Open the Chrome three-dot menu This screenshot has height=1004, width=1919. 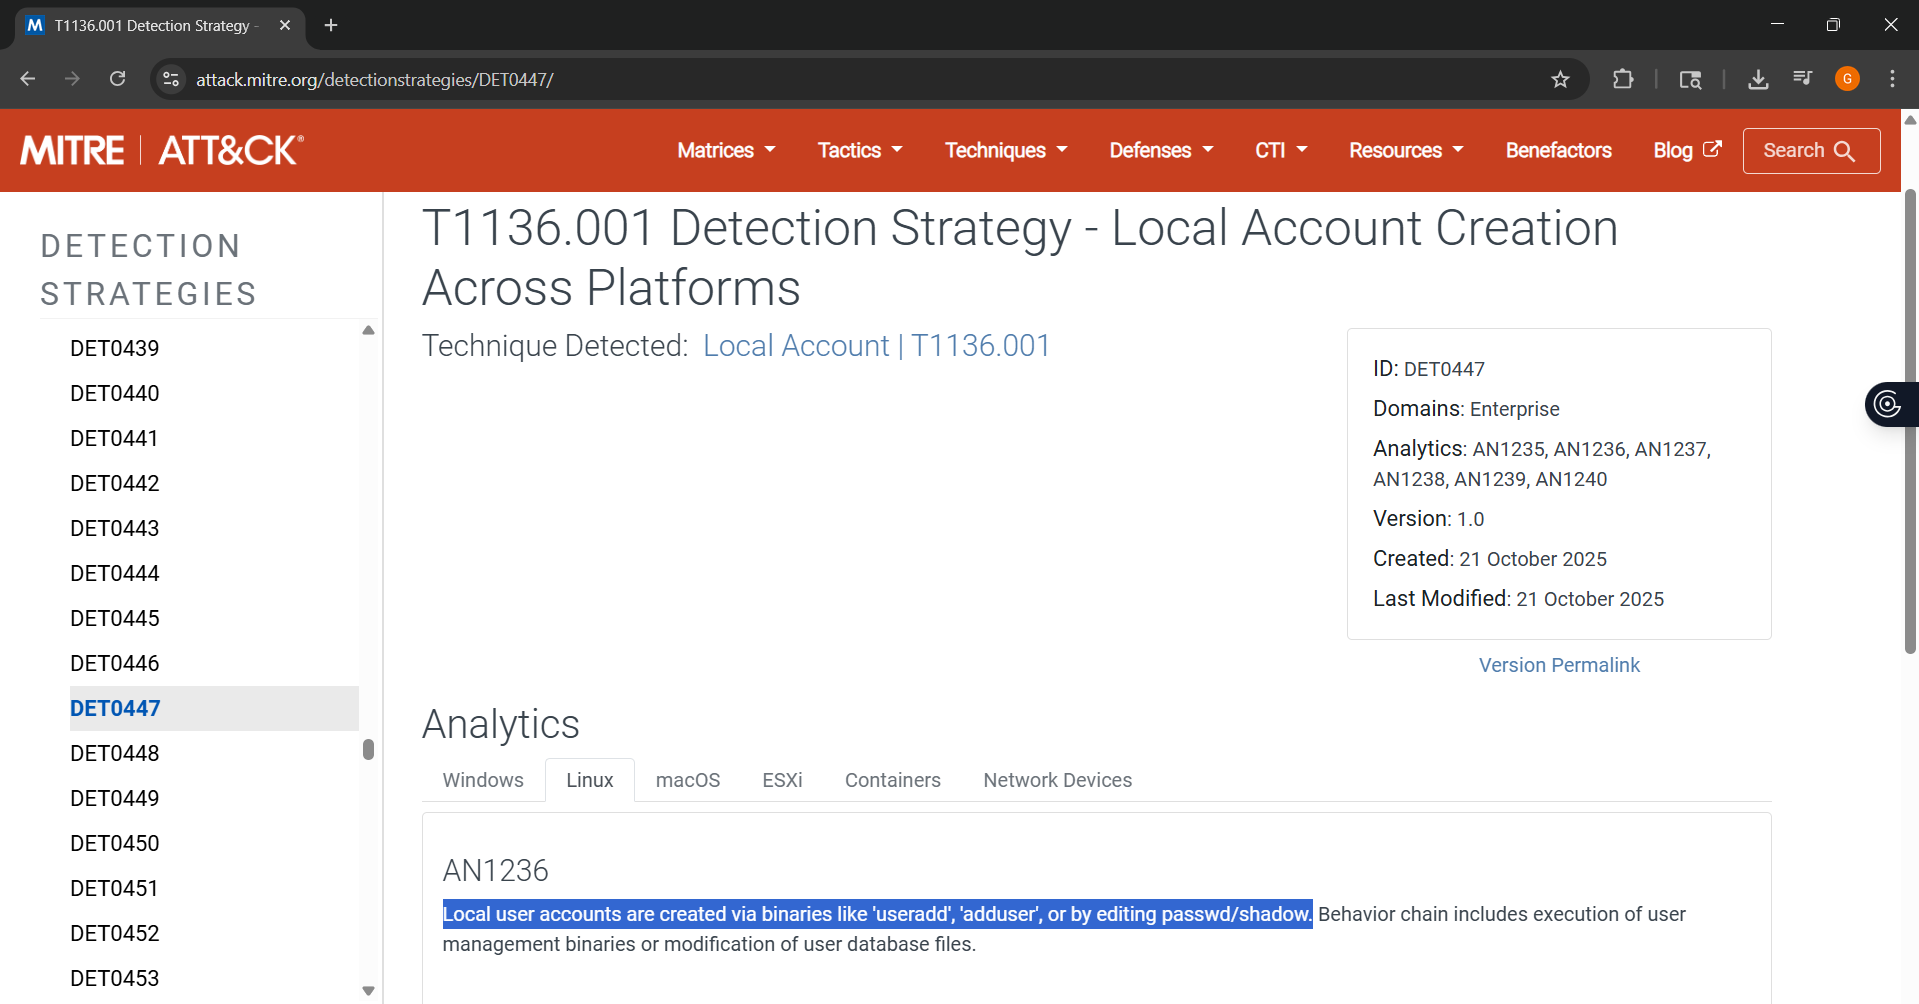coord(1892,79)
